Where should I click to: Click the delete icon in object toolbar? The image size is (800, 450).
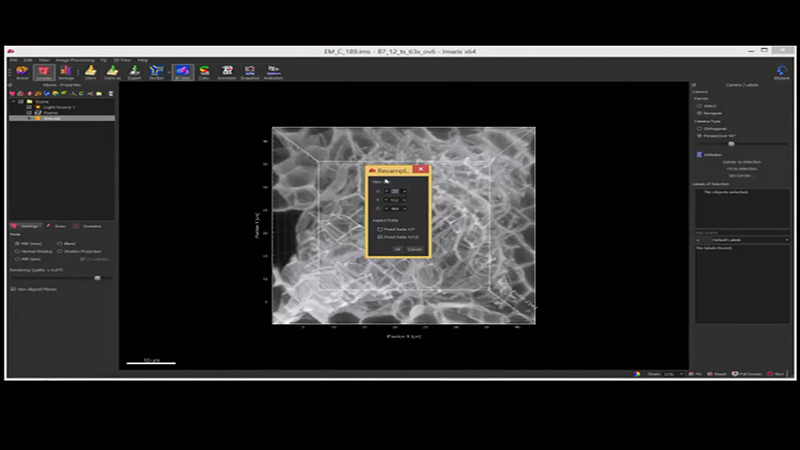[x=111, y=93]
